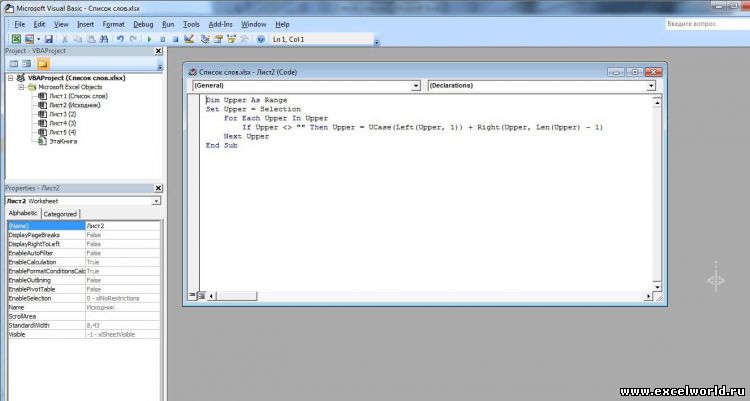750x401 pixels.
Task: Close the Properties - Лист2 panel
Action: click(158, 188)
